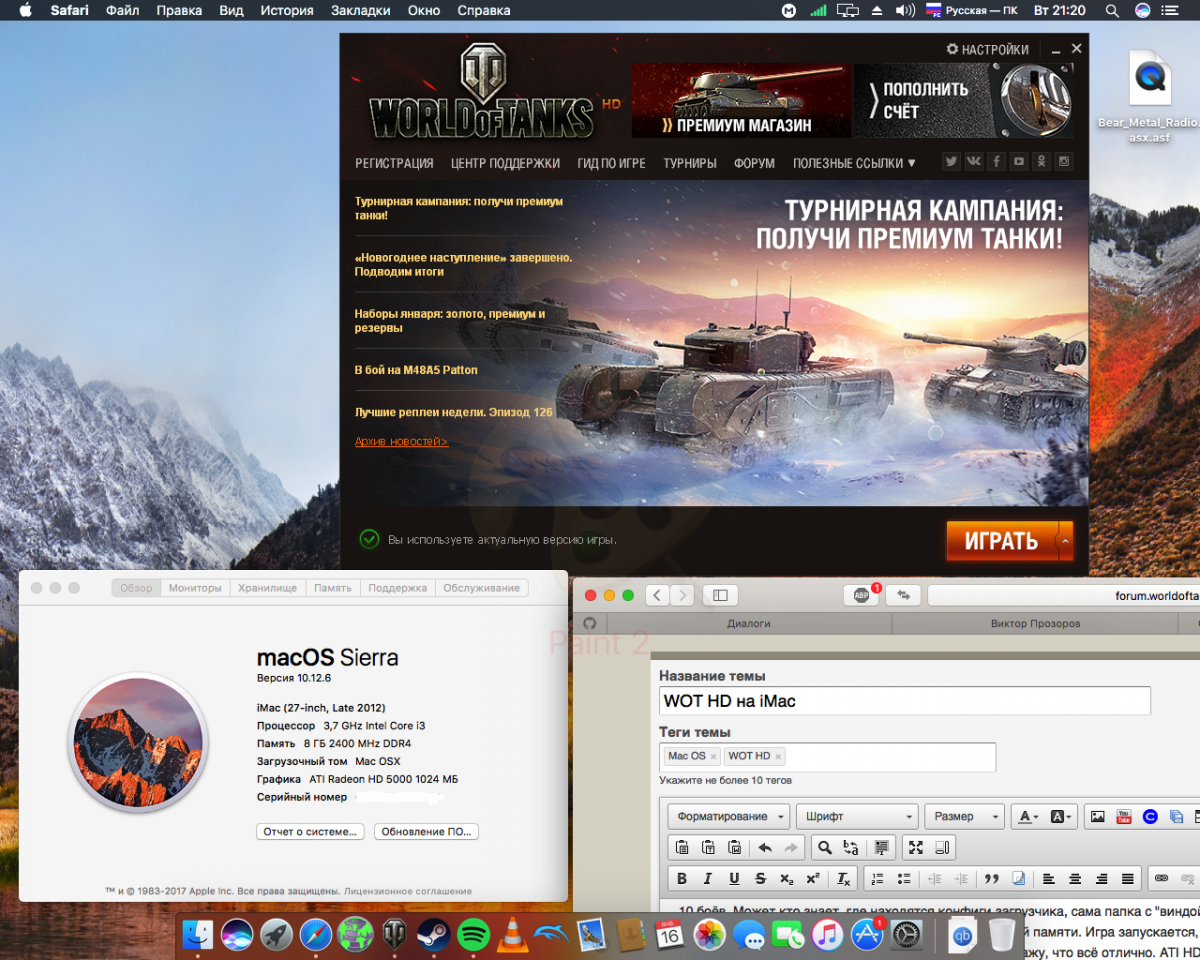Viewport: 1200px width, 960px height.
Task: Switch to Хранилище tab
Action: [x=267, y=588]
